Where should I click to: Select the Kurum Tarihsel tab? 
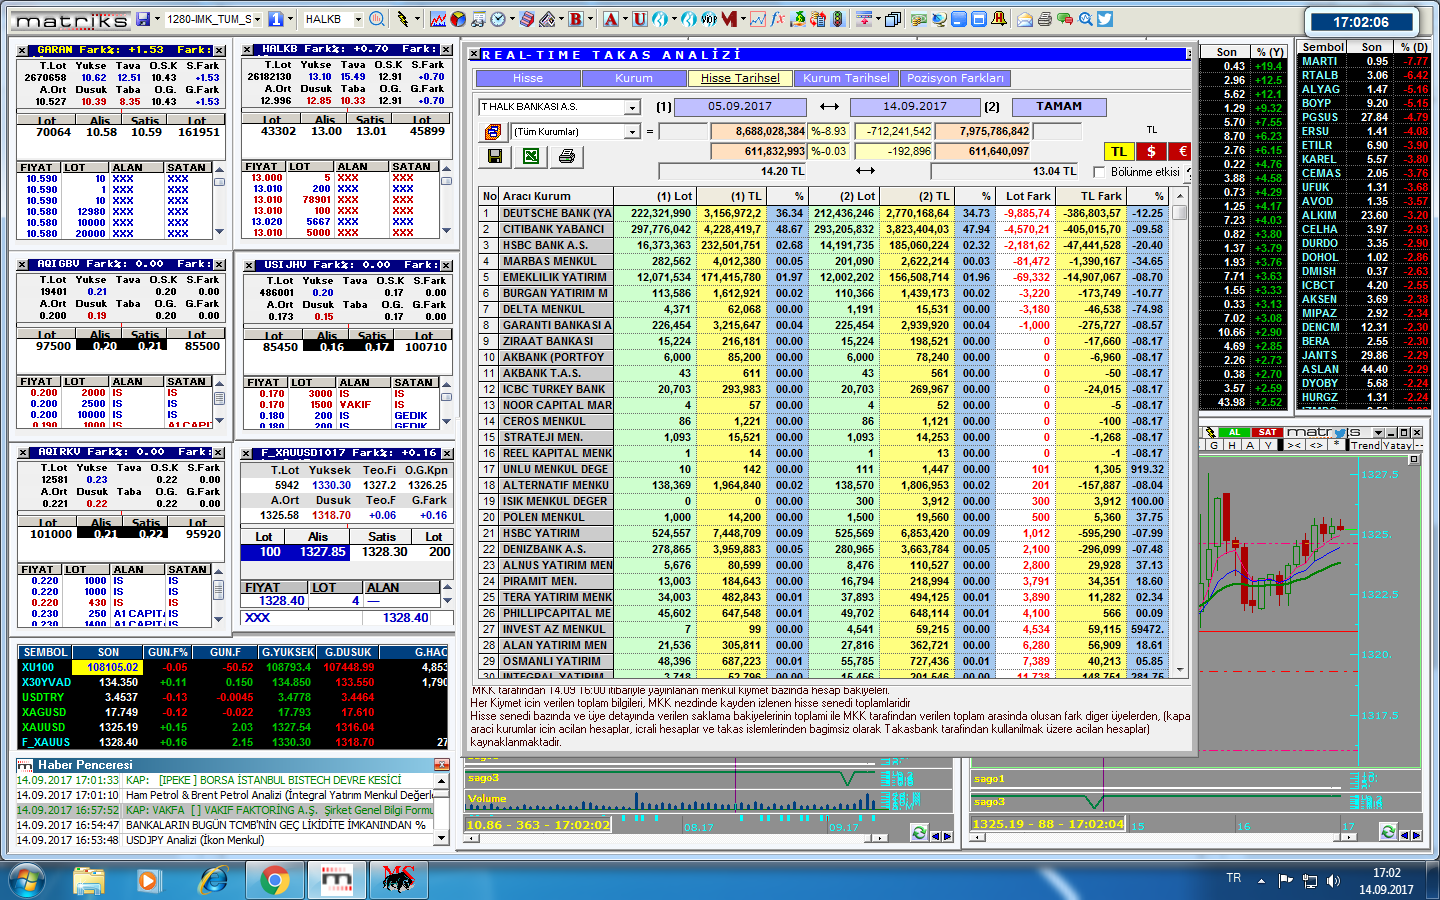coord(846,78)
